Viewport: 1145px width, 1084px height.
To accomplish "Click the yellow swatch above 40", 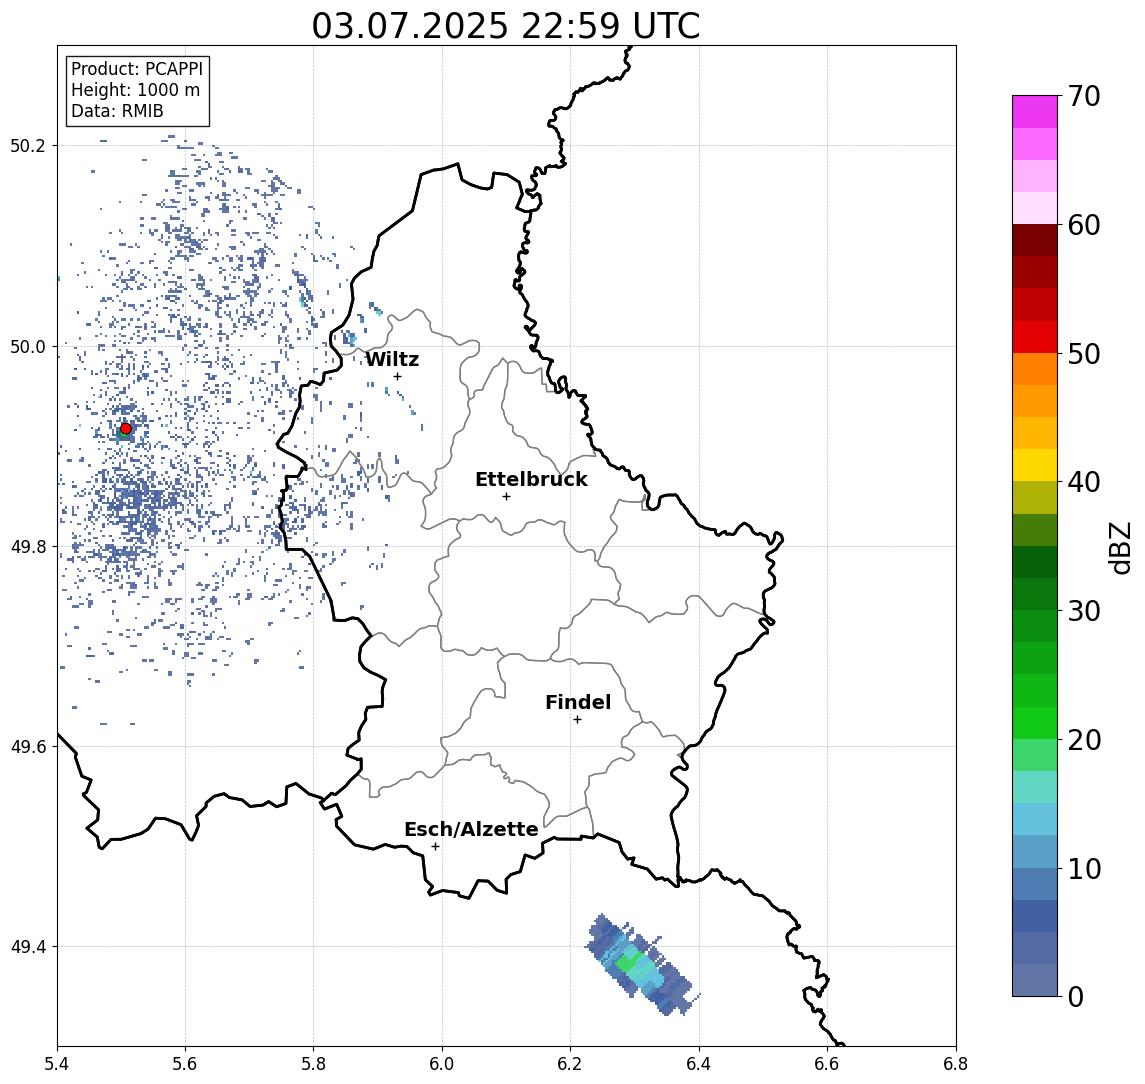I will click(1035, 465).
